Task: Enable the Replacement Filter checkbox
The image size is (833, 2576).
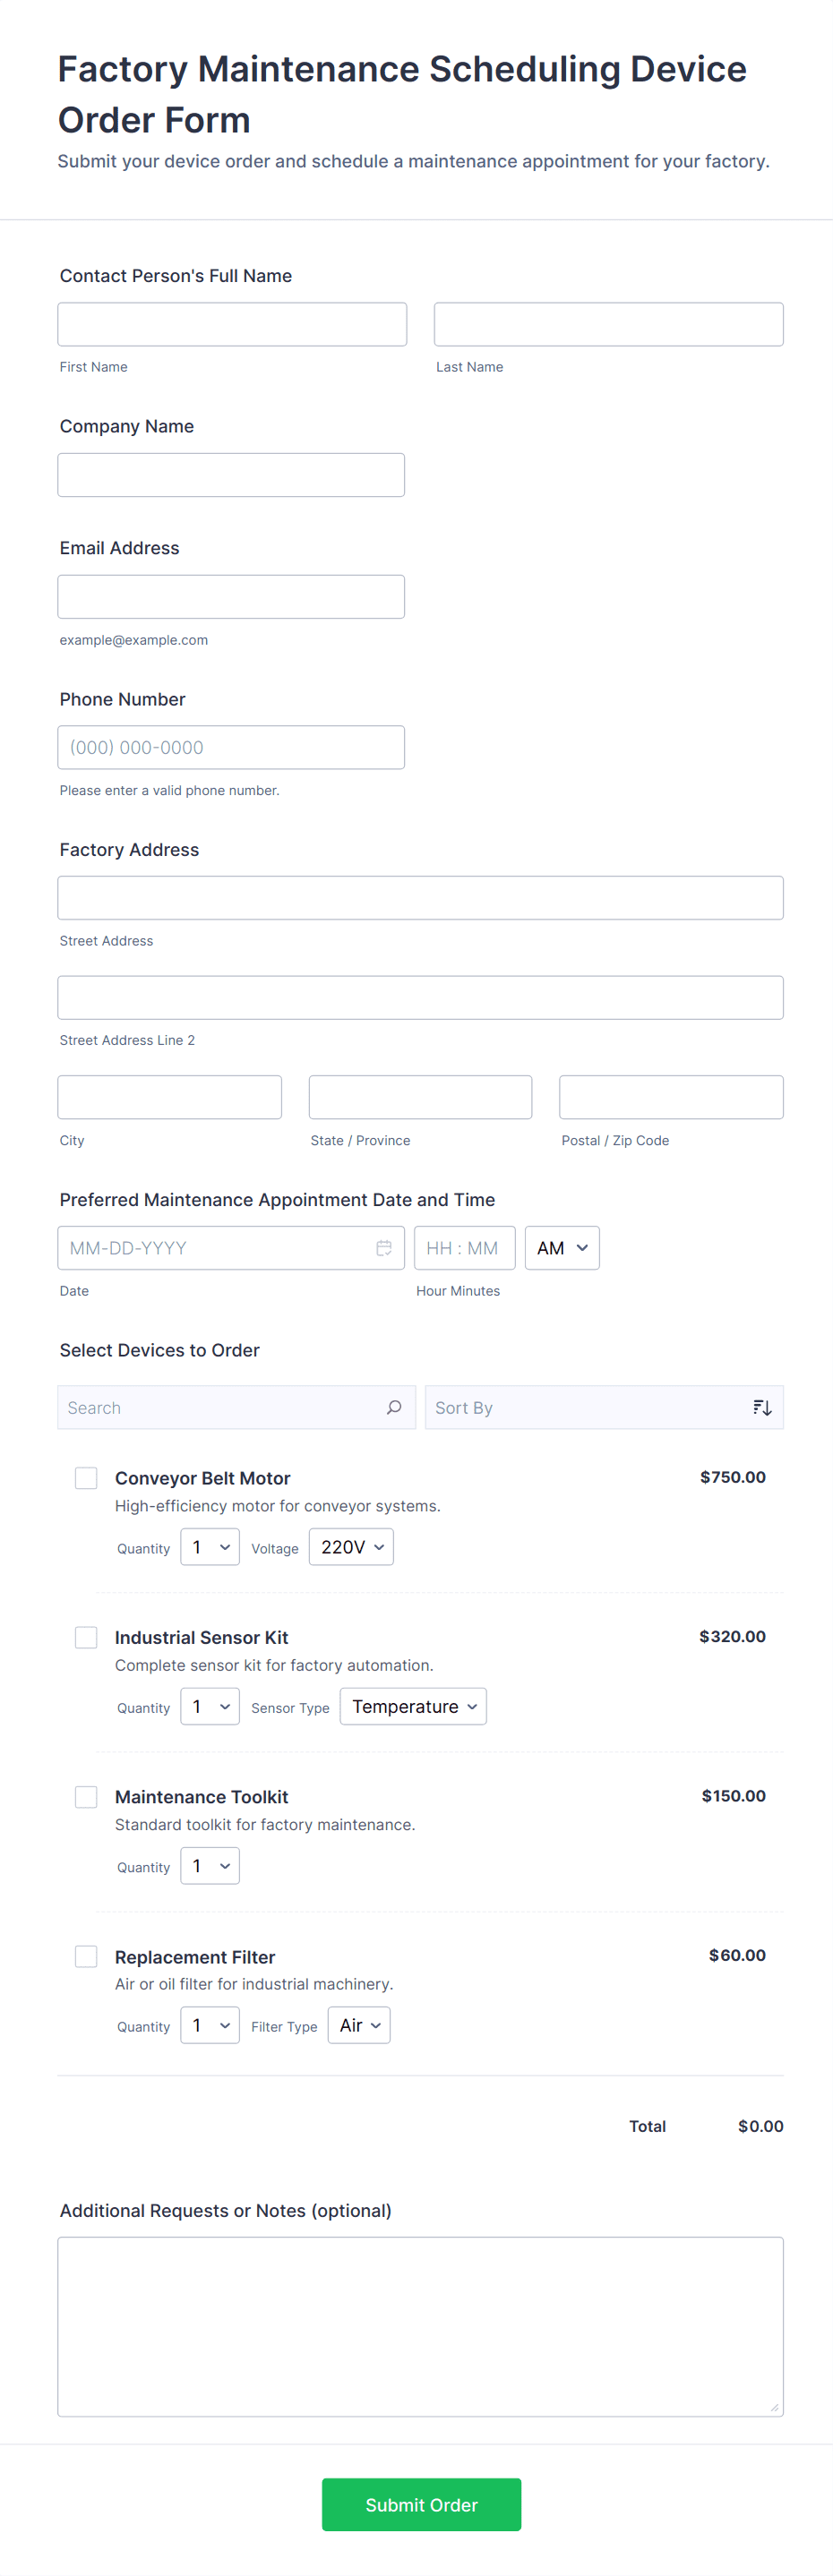Action: tap(87, 1956)
